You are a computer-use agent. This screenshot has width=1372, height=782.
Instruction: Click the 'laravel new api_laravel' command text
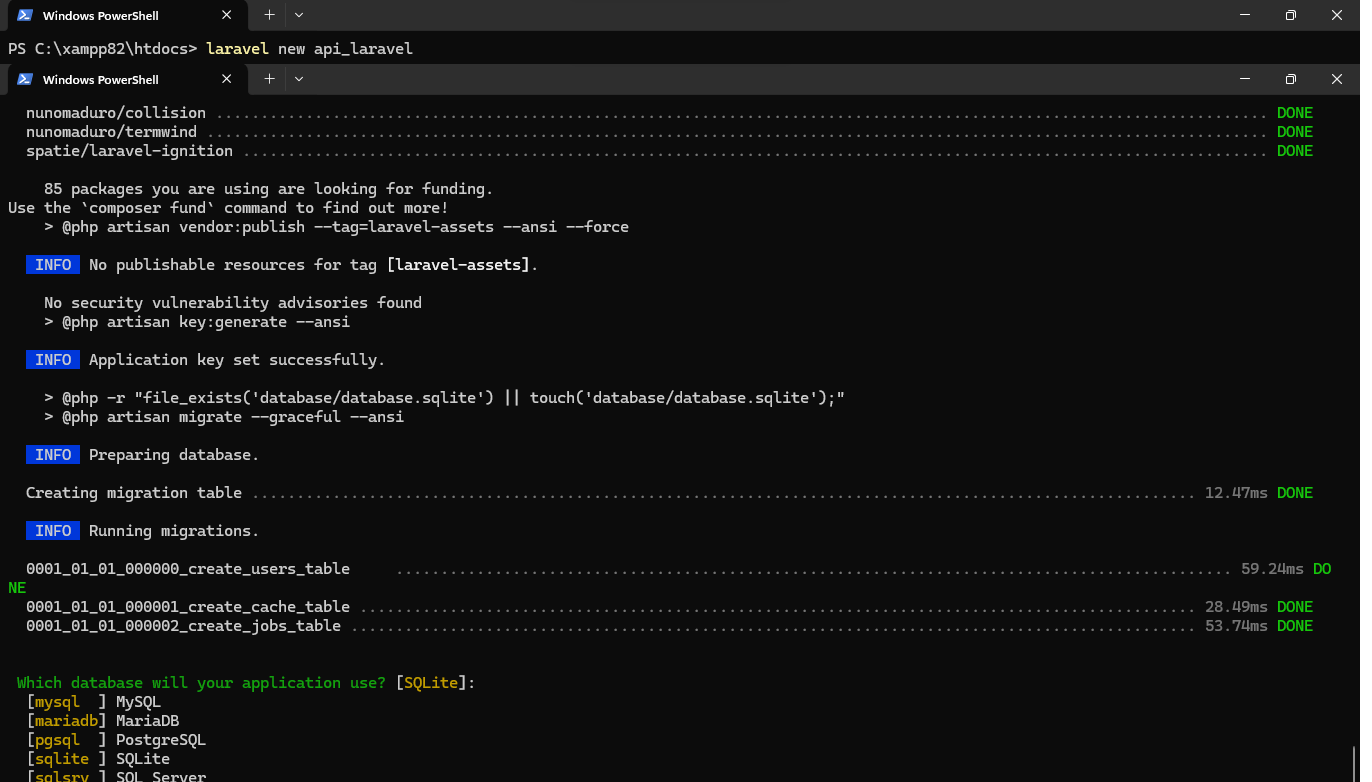(309, 48)
